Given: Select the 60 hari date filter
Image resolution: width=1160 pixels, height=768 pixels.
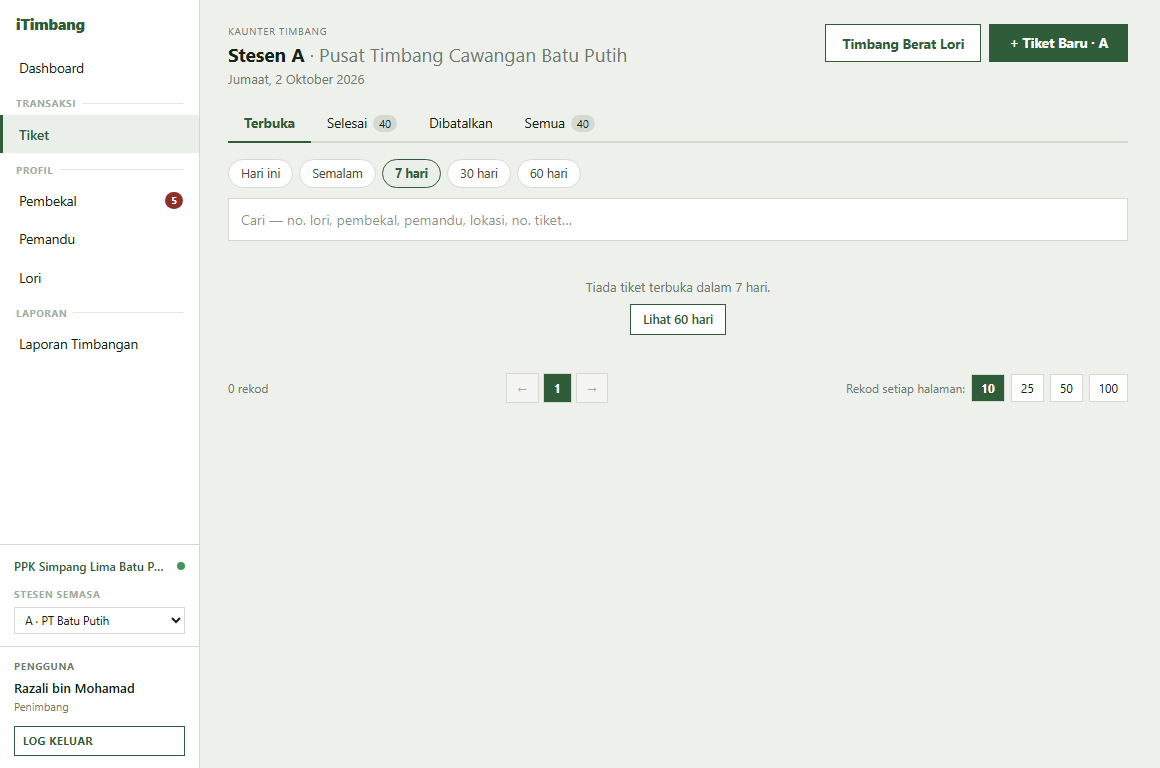Looking at the screenshot, I should (549, 173).
